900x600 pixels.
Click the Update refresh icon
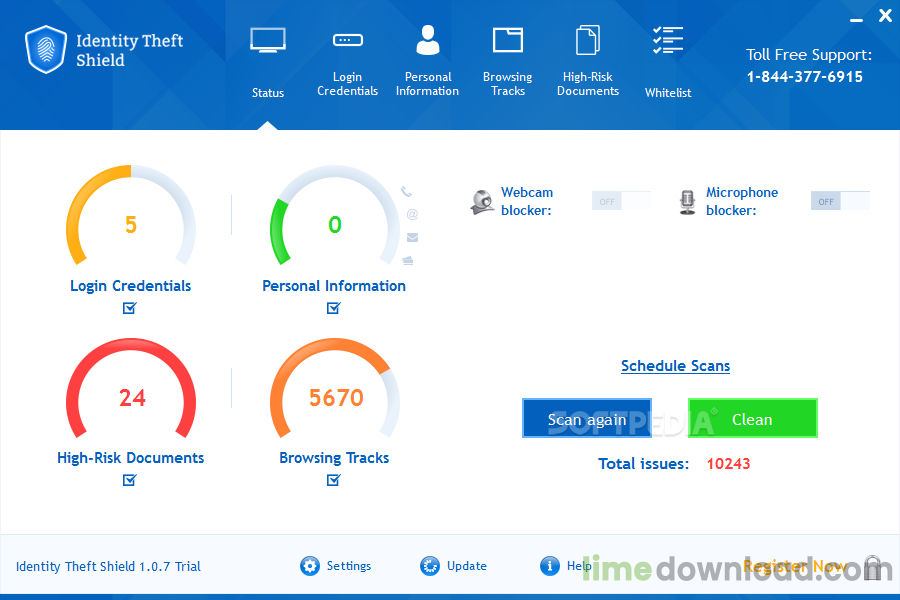[430, 566]
